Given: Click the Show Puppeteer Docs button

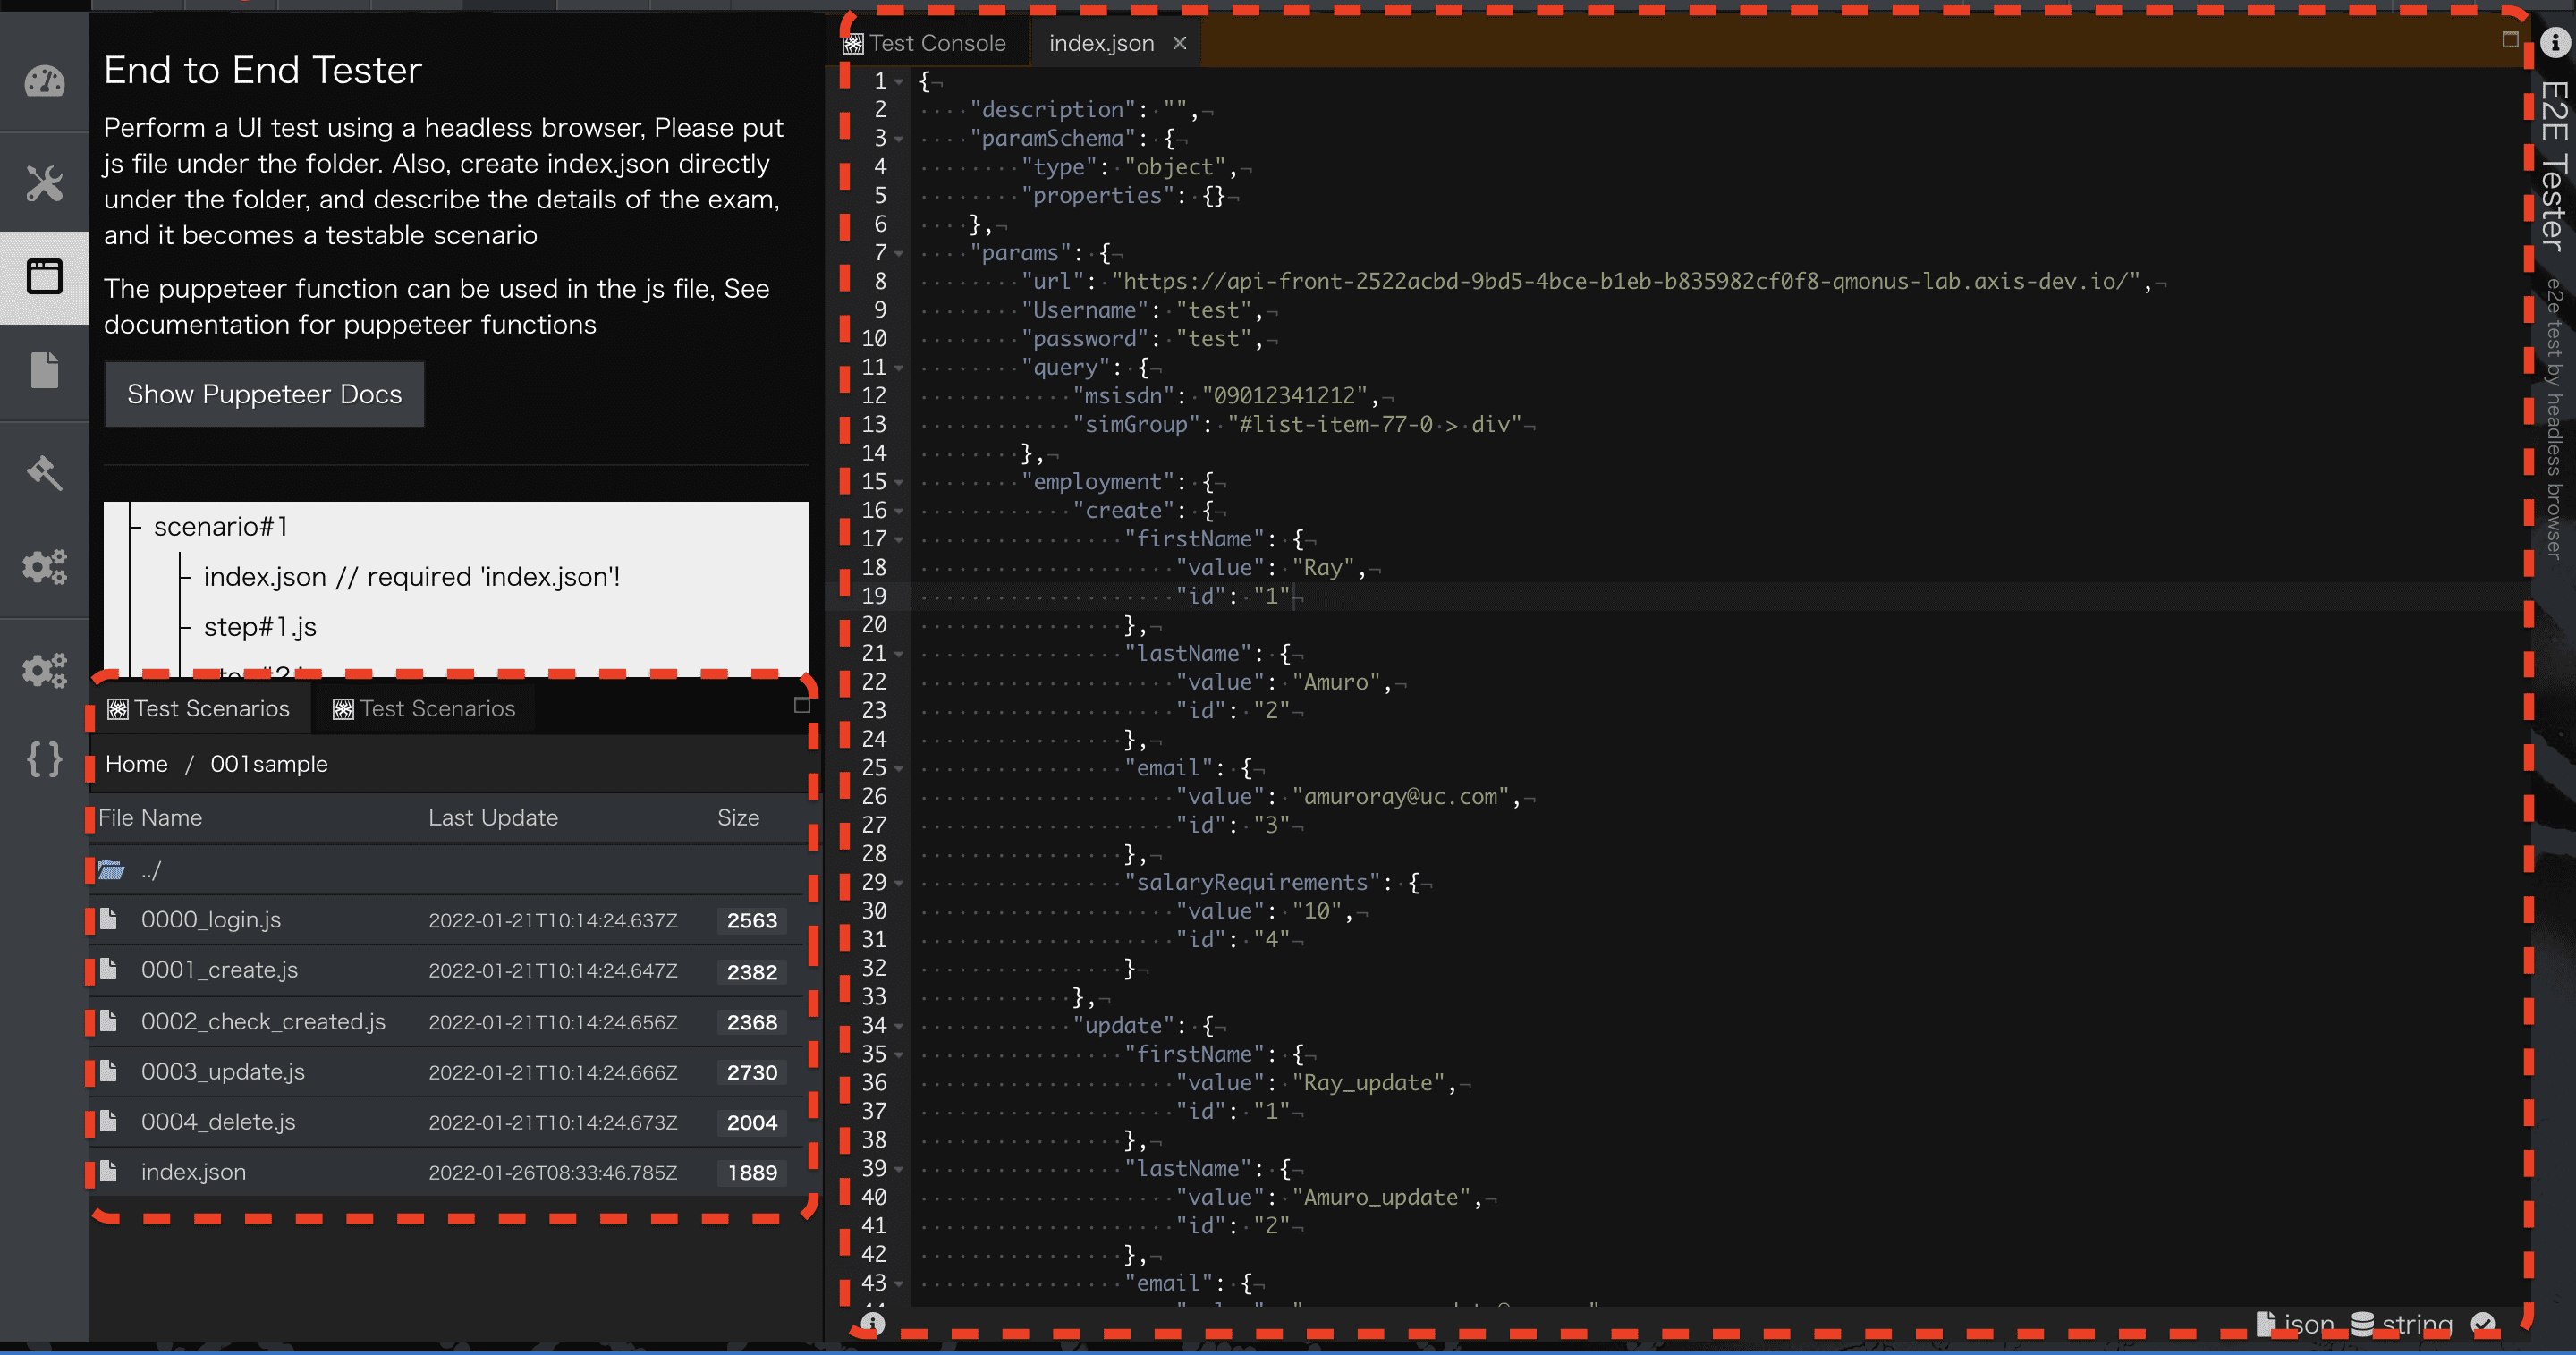Looking at the screenshot, I should point(265,394).
